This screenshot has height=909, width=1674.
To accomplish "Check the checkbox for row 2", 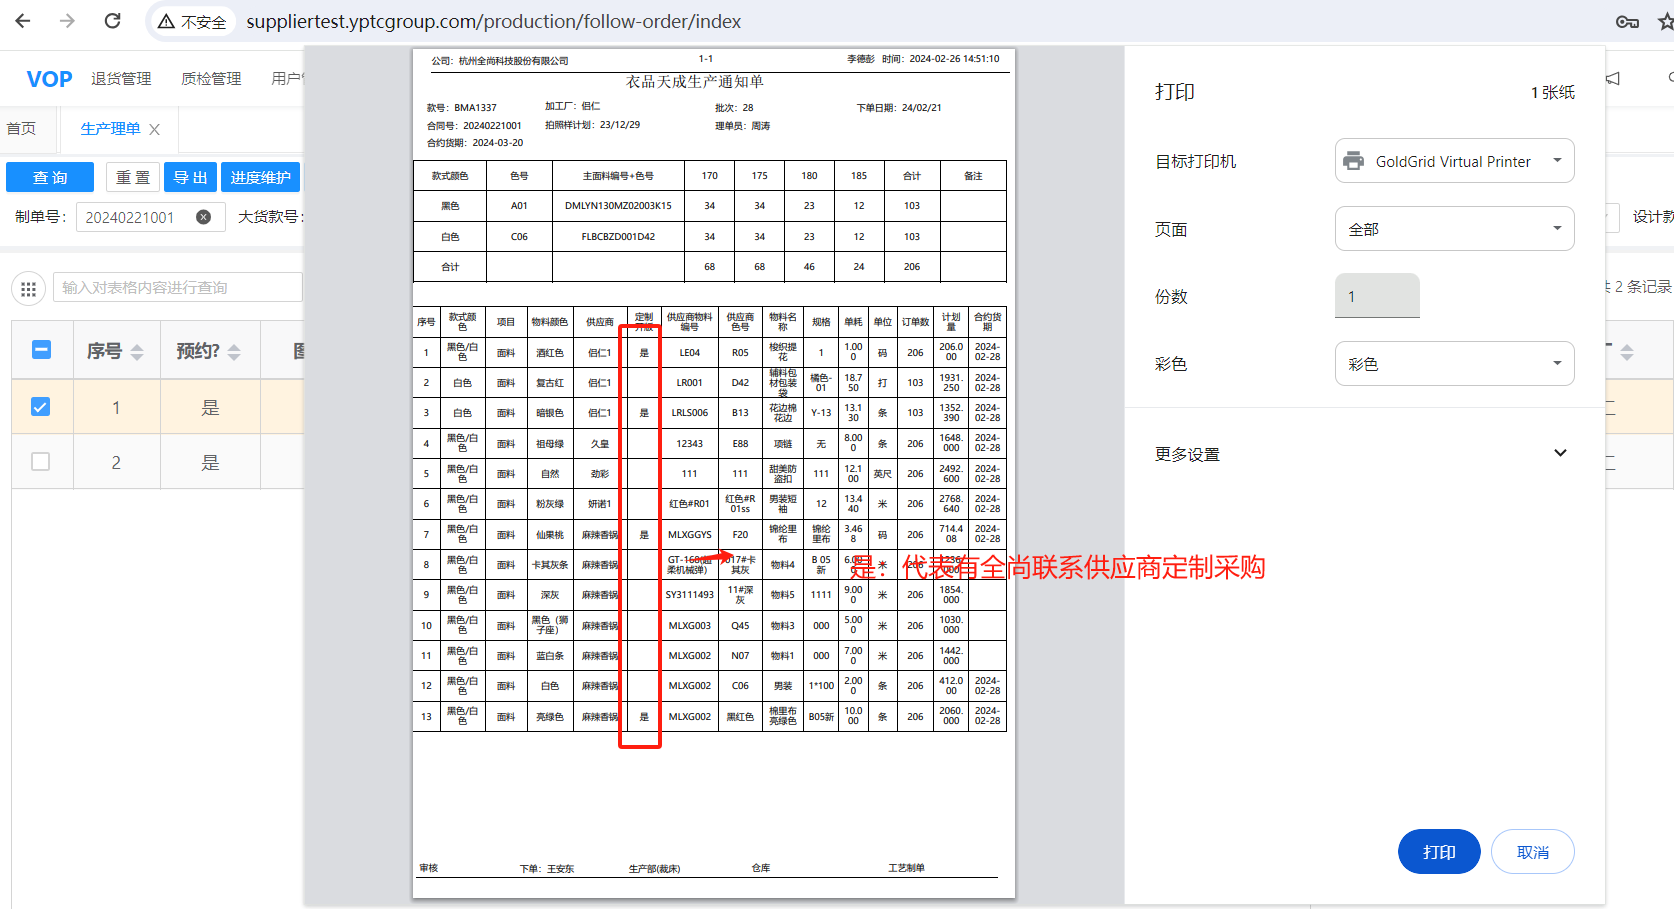I will [41, 462].
